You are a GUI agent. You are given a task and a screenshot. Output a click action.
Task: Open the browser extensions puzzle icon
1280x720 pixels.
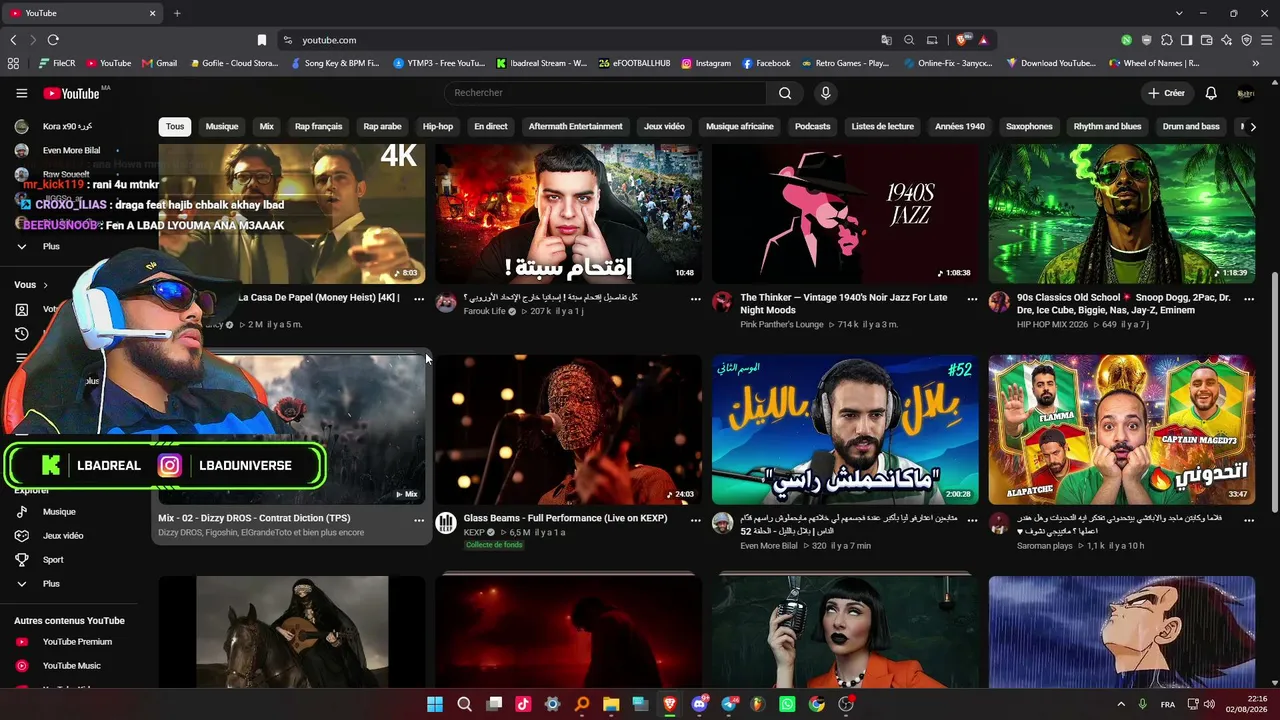1166,40
